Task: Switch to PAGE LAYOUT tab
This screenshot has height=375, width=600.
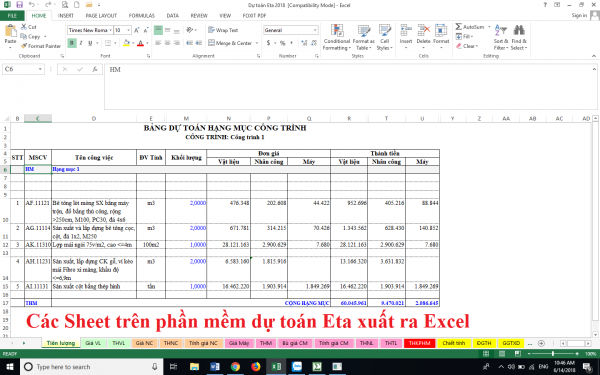Action: coord(101,16)
